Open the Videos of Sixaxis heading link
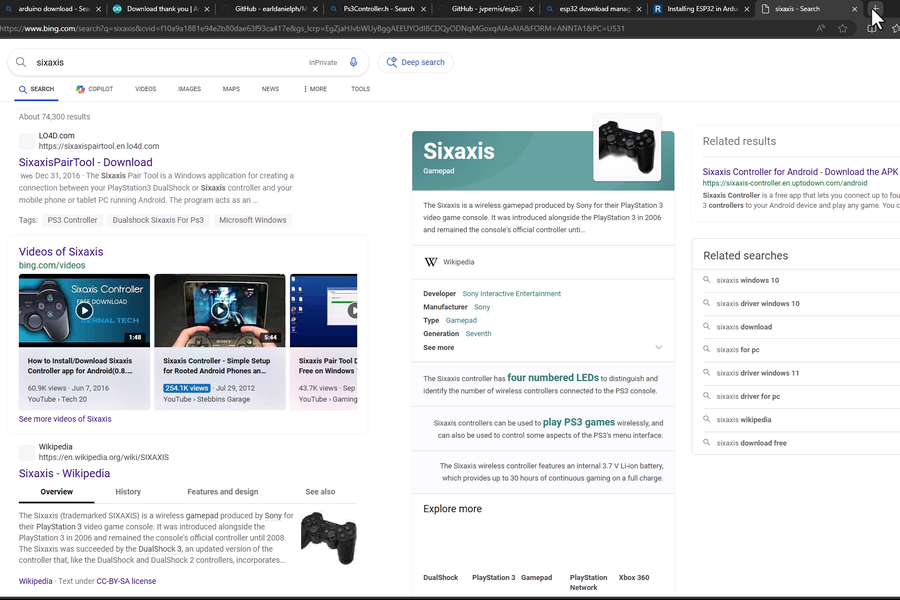Viewport: 900px width, 600px height. click(x=61, y=251)
